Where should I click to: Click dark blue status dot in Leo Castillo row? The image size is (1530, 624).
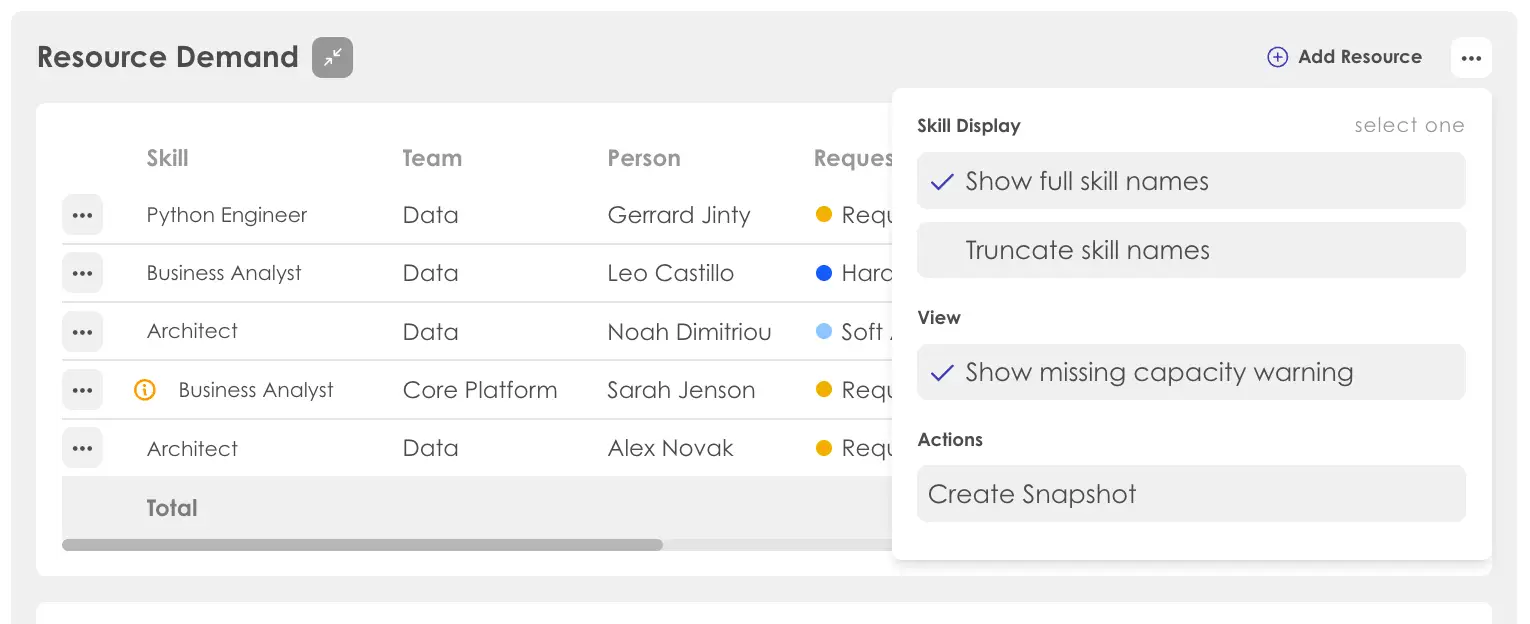click(824, 273)
